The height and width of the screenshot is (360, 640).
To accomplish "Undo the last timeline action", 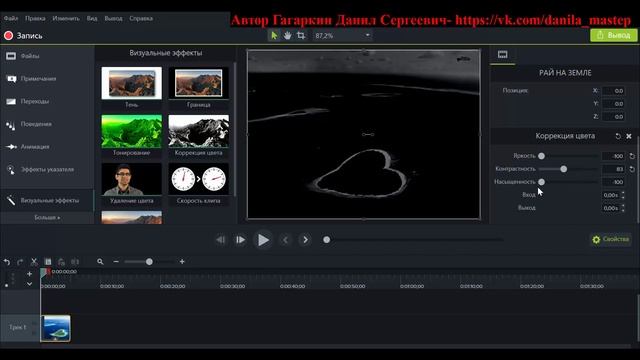I will (x=7, y=262).
